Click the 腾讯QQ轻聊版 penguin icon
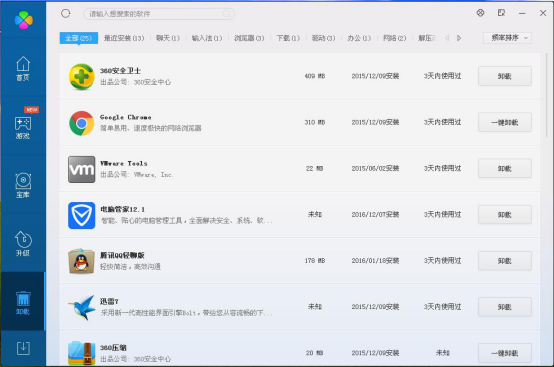554x367 pixels. point(82,261)
